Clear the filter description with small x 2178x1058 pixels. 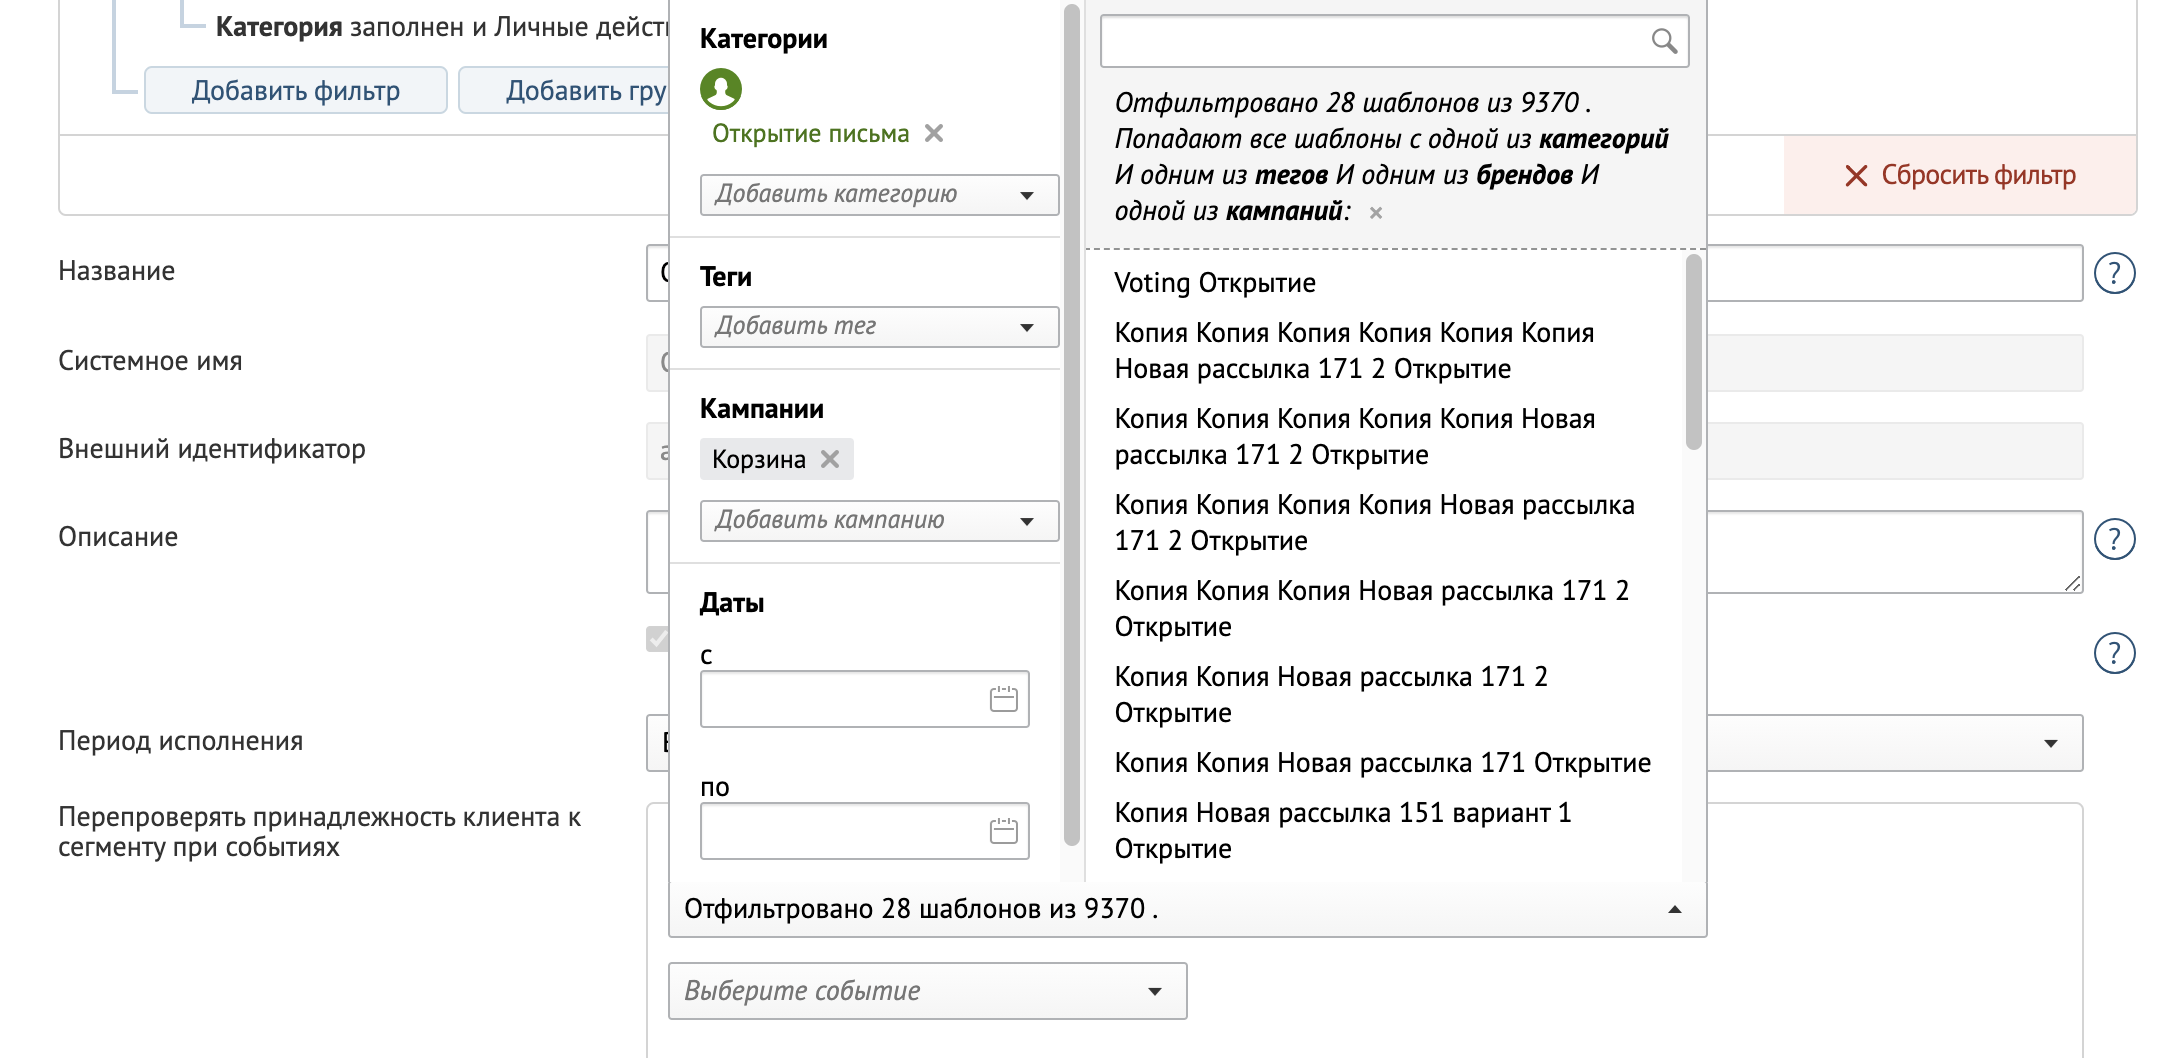point(1376,212)
